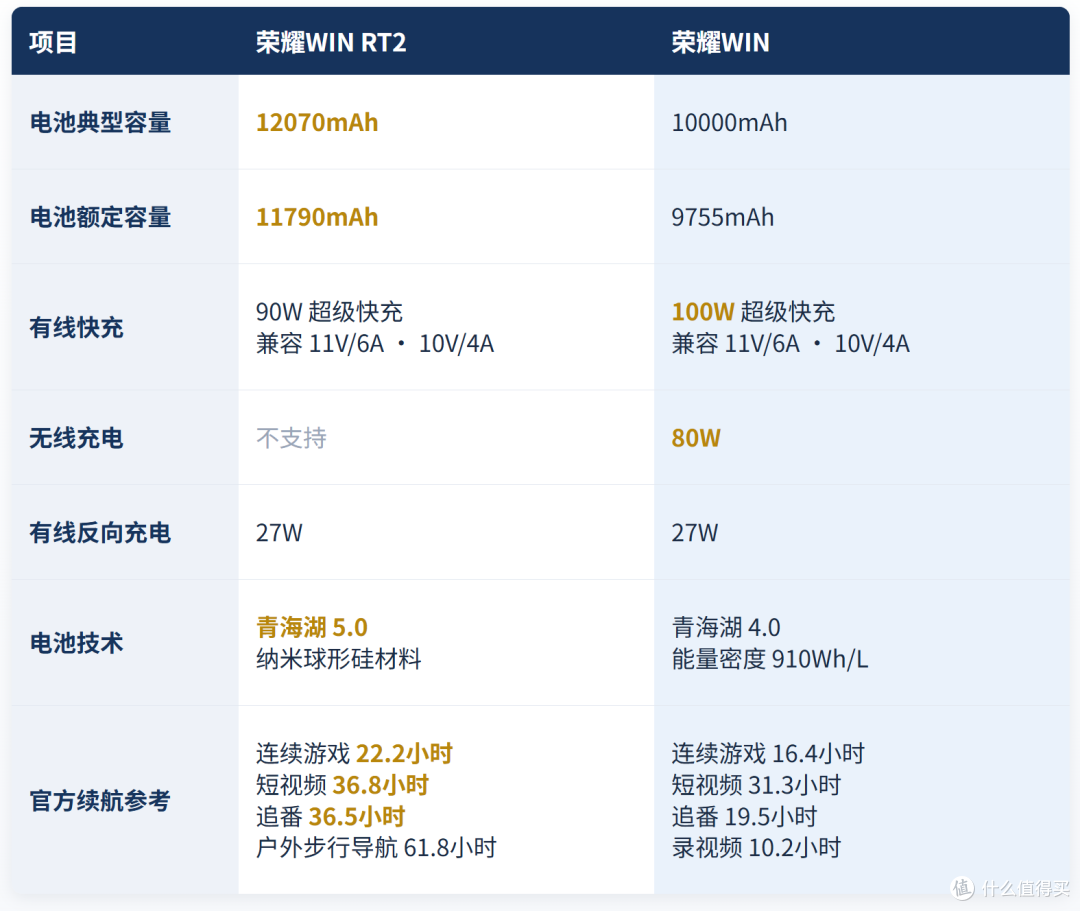
Task: Click the 能量密度 910Wh/L text
Action: click(770, 659)
